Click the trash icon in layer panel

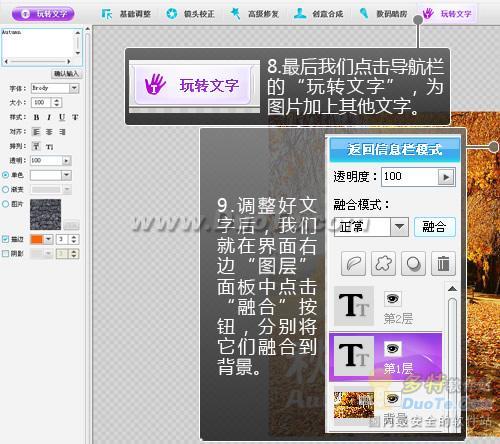(x=443, y=264)
